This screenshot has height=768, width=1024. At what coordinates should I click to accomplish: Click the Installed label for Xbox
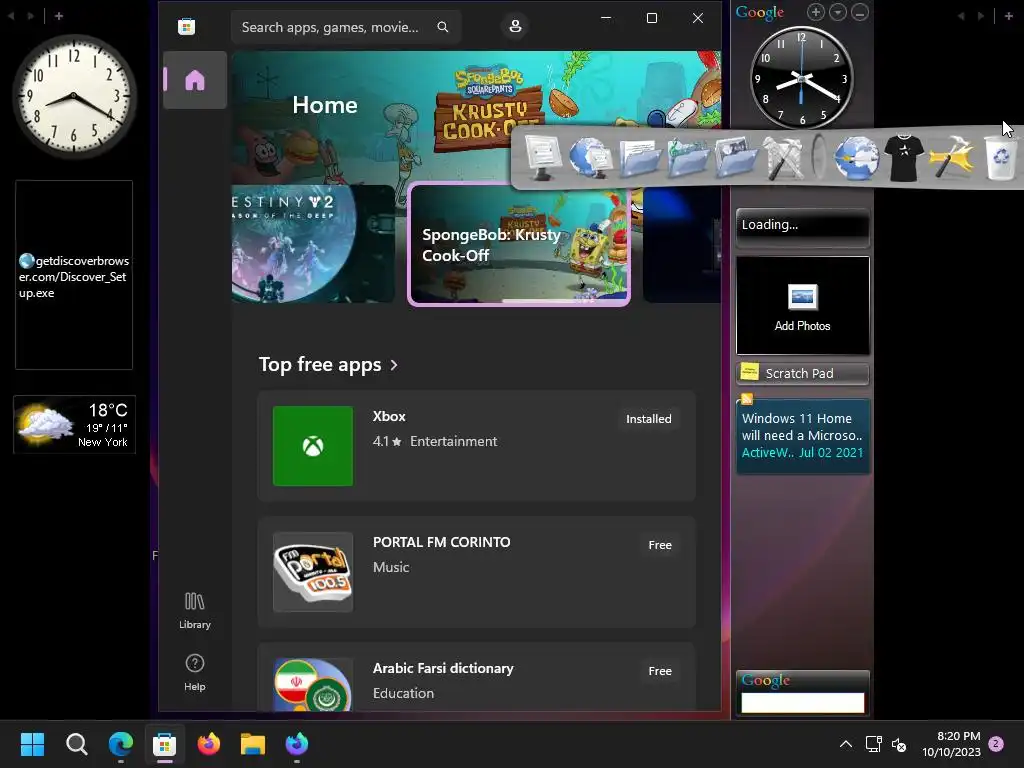[x=648, y=419]
